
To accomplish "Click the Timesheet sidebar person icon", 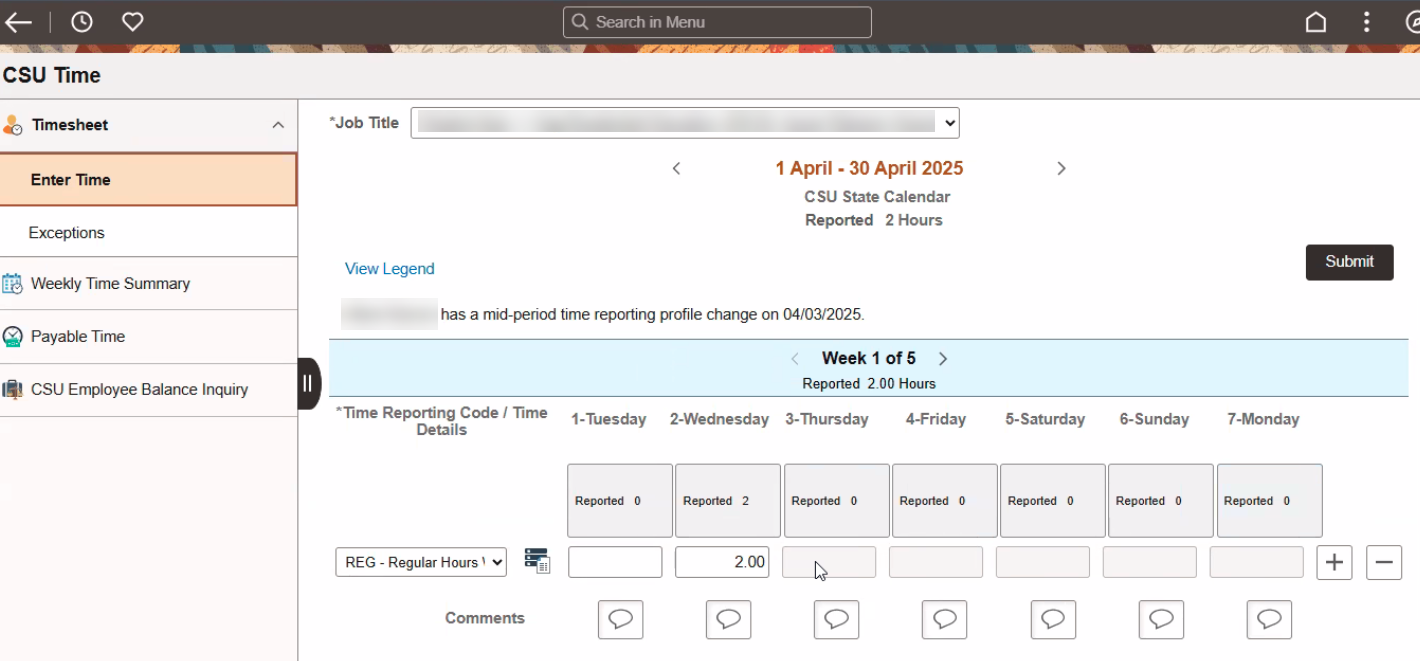I will point(13,124).
